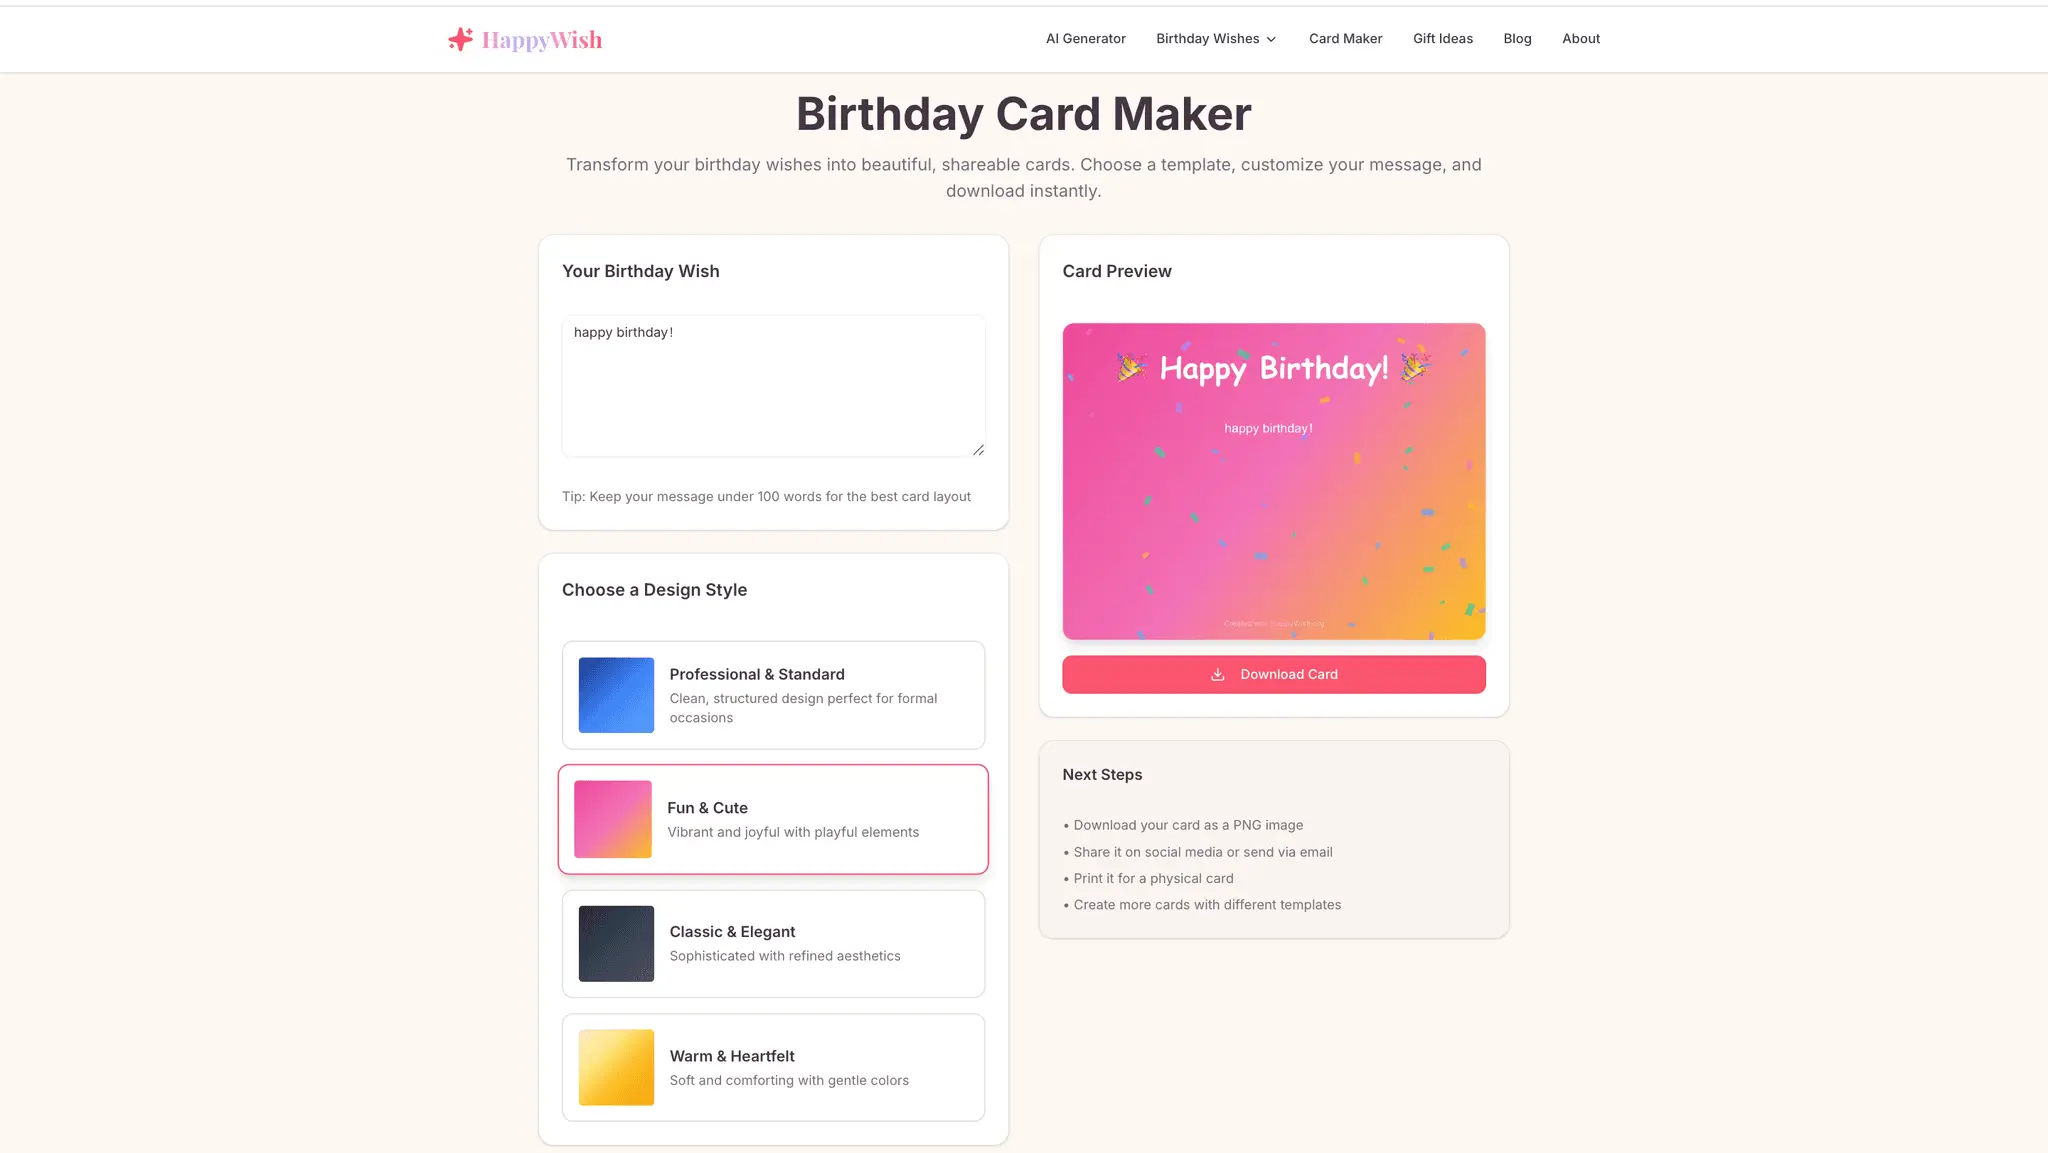Click the textarea resize handle
Viewport: 2048px width, 1153px height.
[x=978, y=450]
